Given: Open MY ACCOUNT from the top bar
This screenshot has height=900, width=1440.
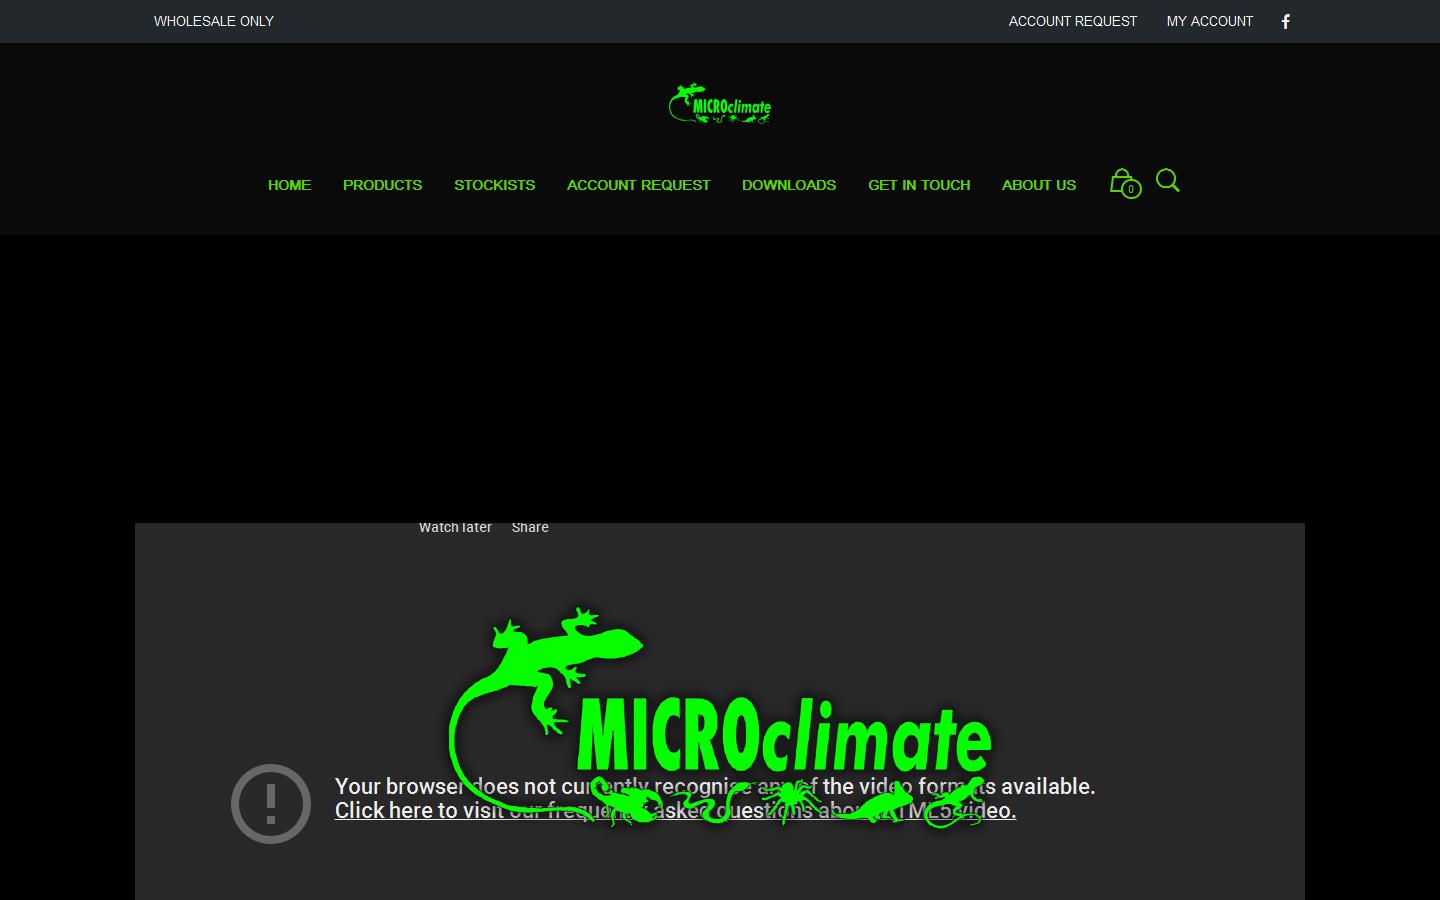Looking at the screenshot, I should point(1210,21).
